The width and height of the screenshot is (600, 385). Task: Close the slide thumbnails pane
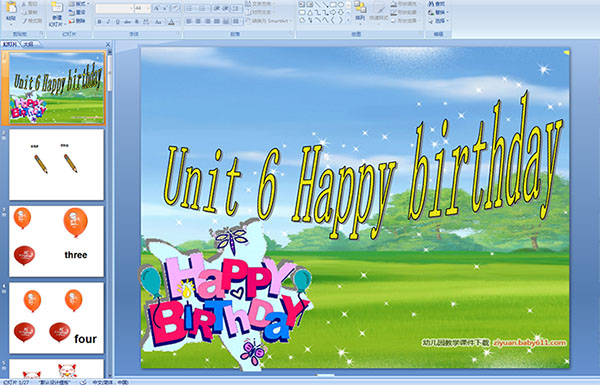pyautogui.click(x=108, y=44)
